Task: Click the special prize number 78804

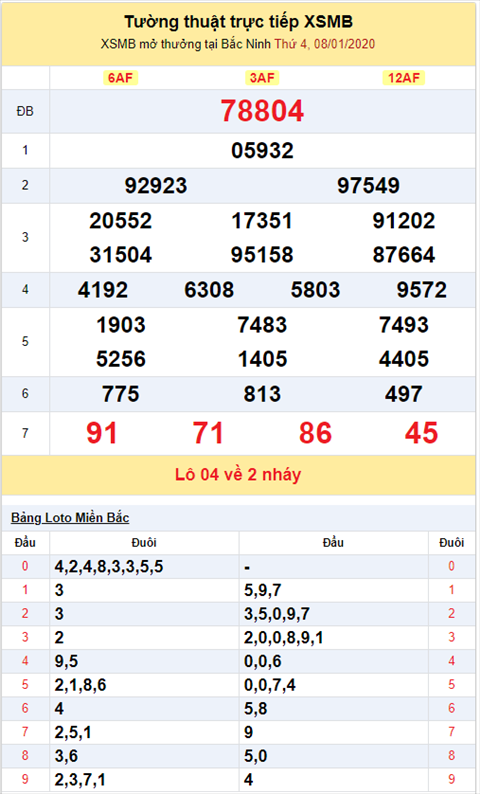Action: click(262, 111)
